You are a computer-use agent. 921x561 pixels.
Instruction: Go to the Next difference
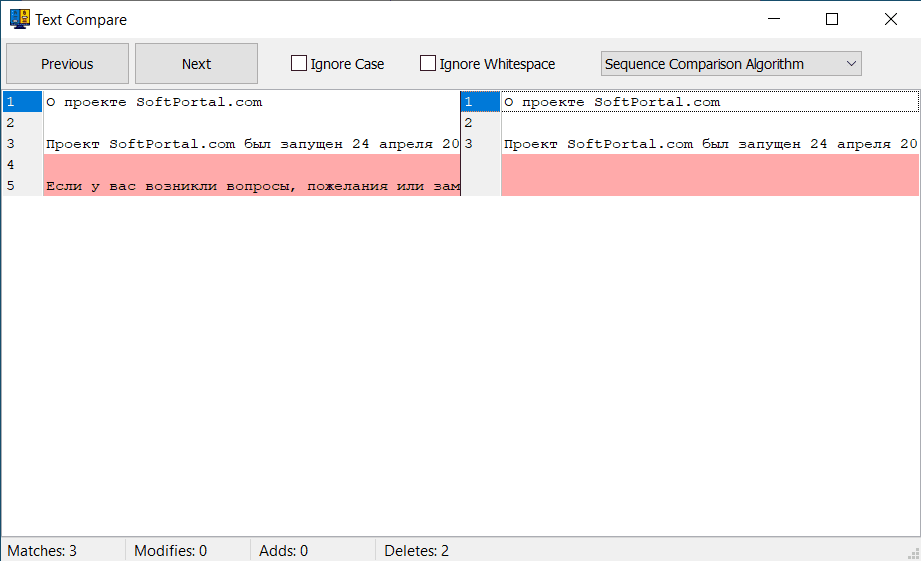(196, 63)
